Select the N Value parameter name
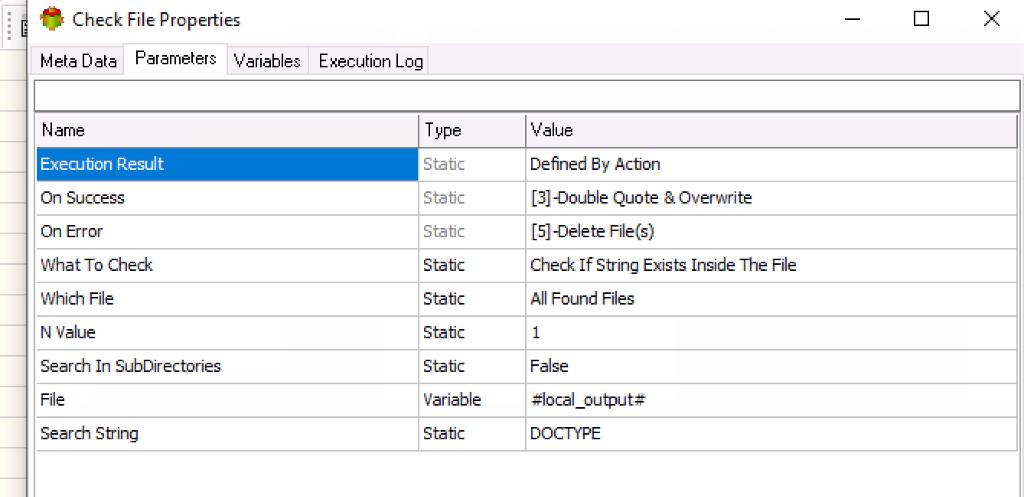 click(x=227, y=332)
